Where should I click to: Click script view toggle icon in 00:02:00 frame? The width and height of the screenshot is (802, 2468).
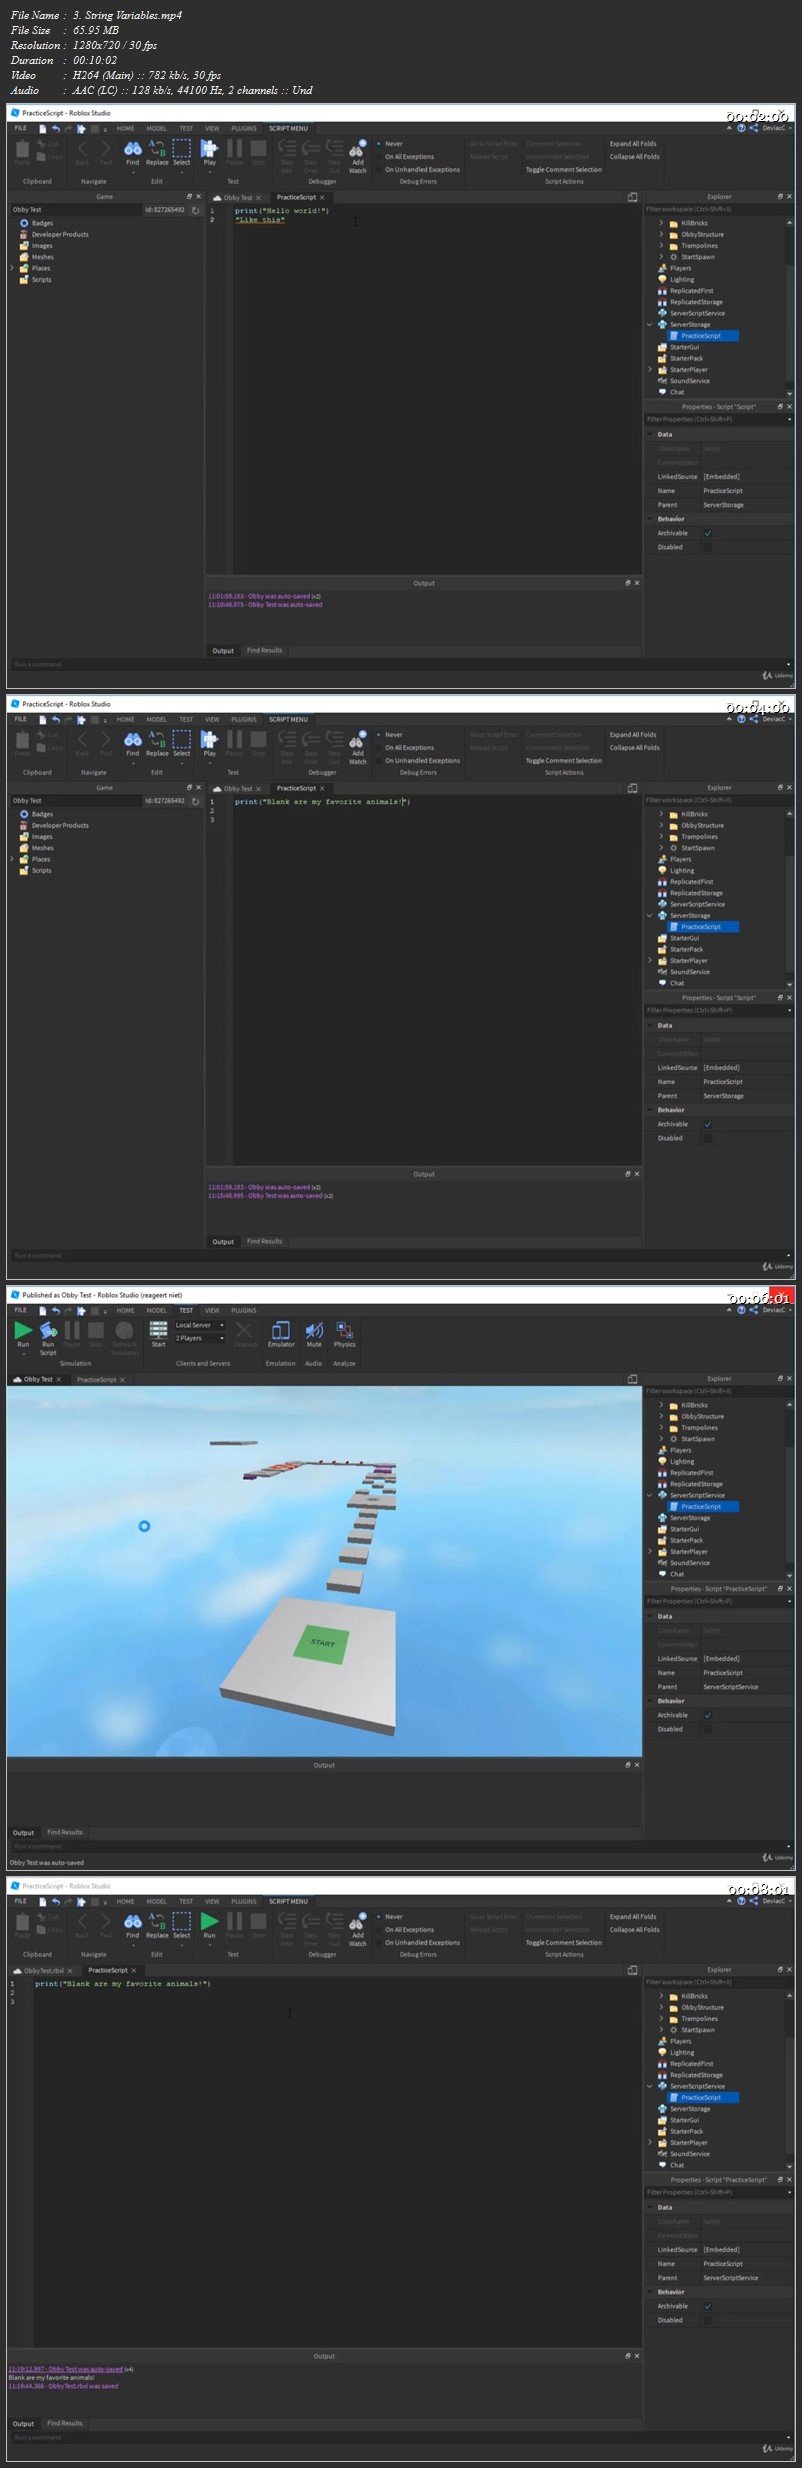[632, 197]
